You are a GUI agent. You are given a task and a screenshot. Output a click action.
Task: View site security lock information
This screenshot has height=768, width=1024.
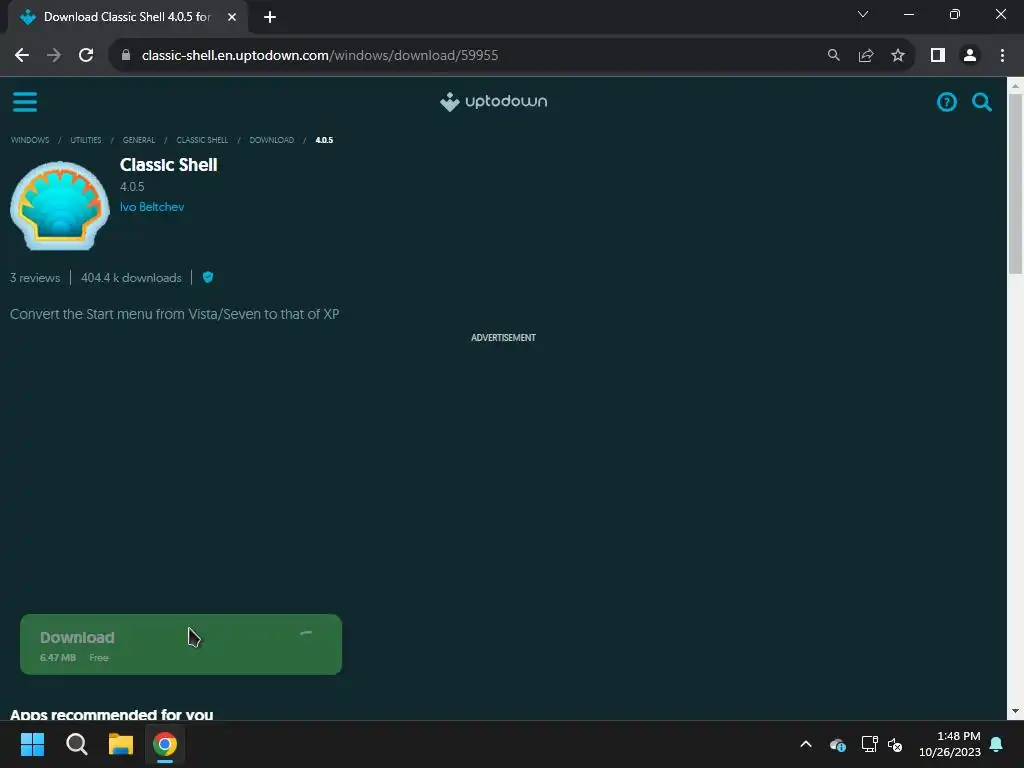[x=126, y=56]
